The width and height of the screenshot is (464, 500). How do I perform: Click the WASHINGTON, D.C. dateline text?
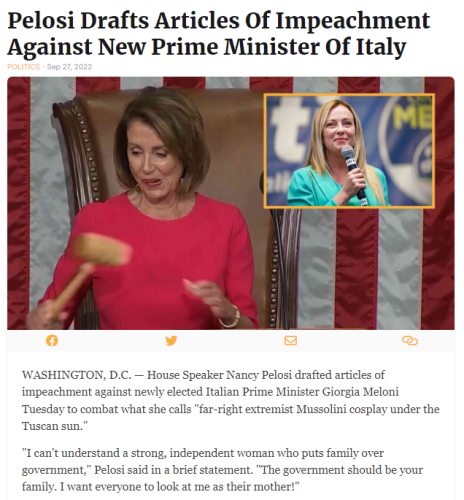tap(77, 375)
